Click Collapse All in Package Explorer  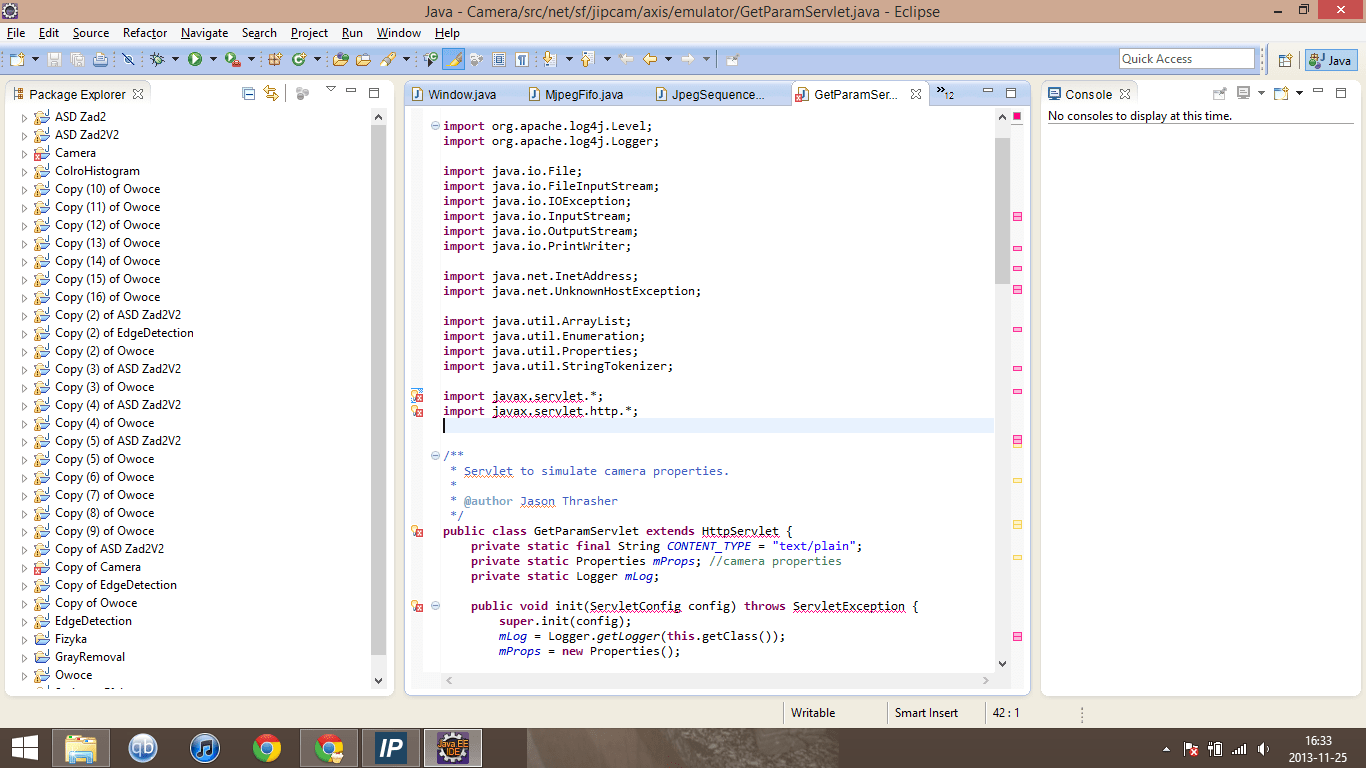pyautogui.click(x=249, y=92)
